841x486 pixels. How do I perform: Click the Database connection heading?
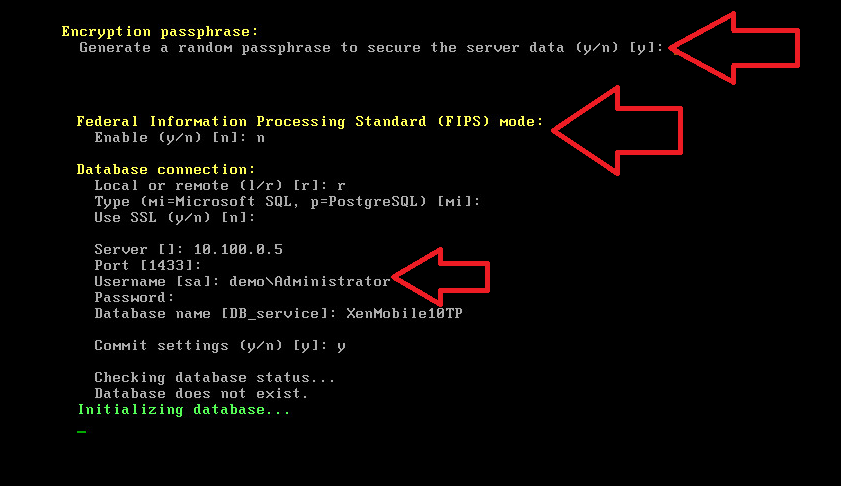(x=166, y=170)
